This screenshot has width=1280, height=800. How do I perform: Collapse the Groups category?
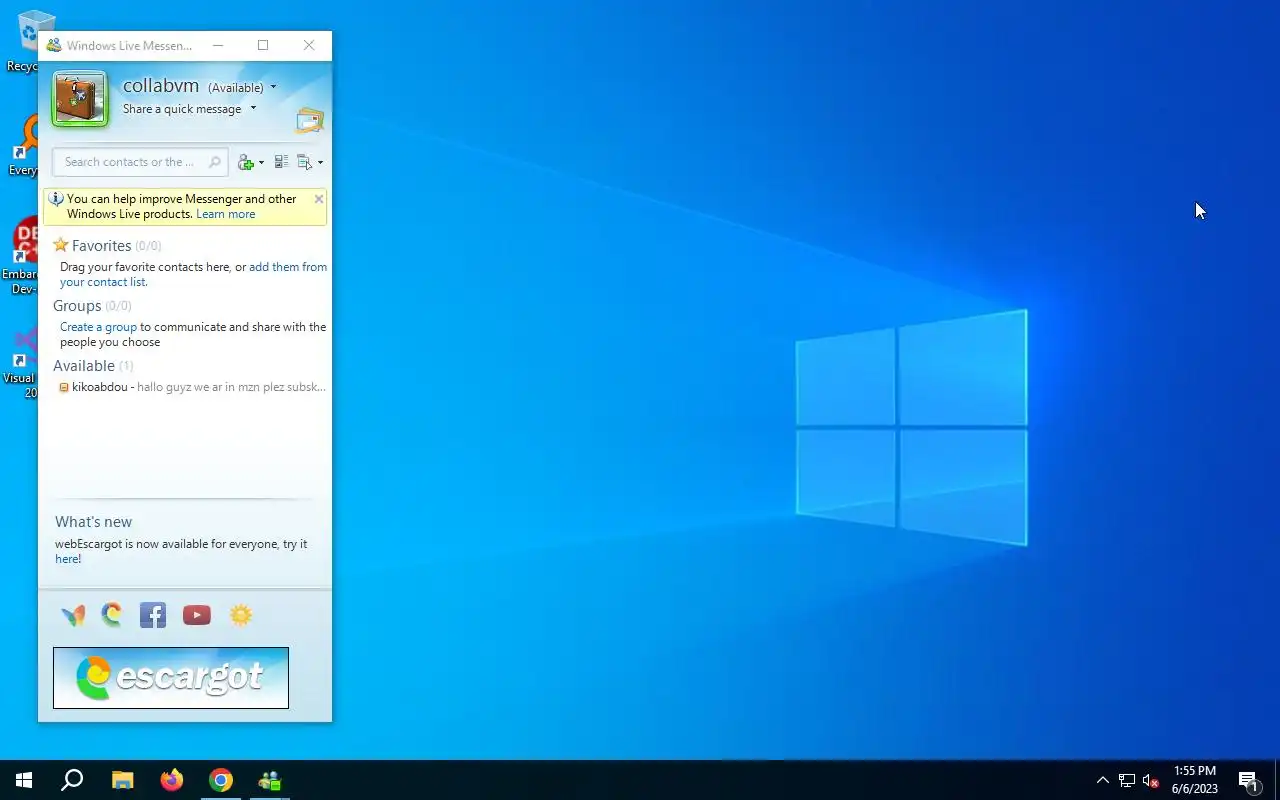pyautogui.click(x=77, y=306)
